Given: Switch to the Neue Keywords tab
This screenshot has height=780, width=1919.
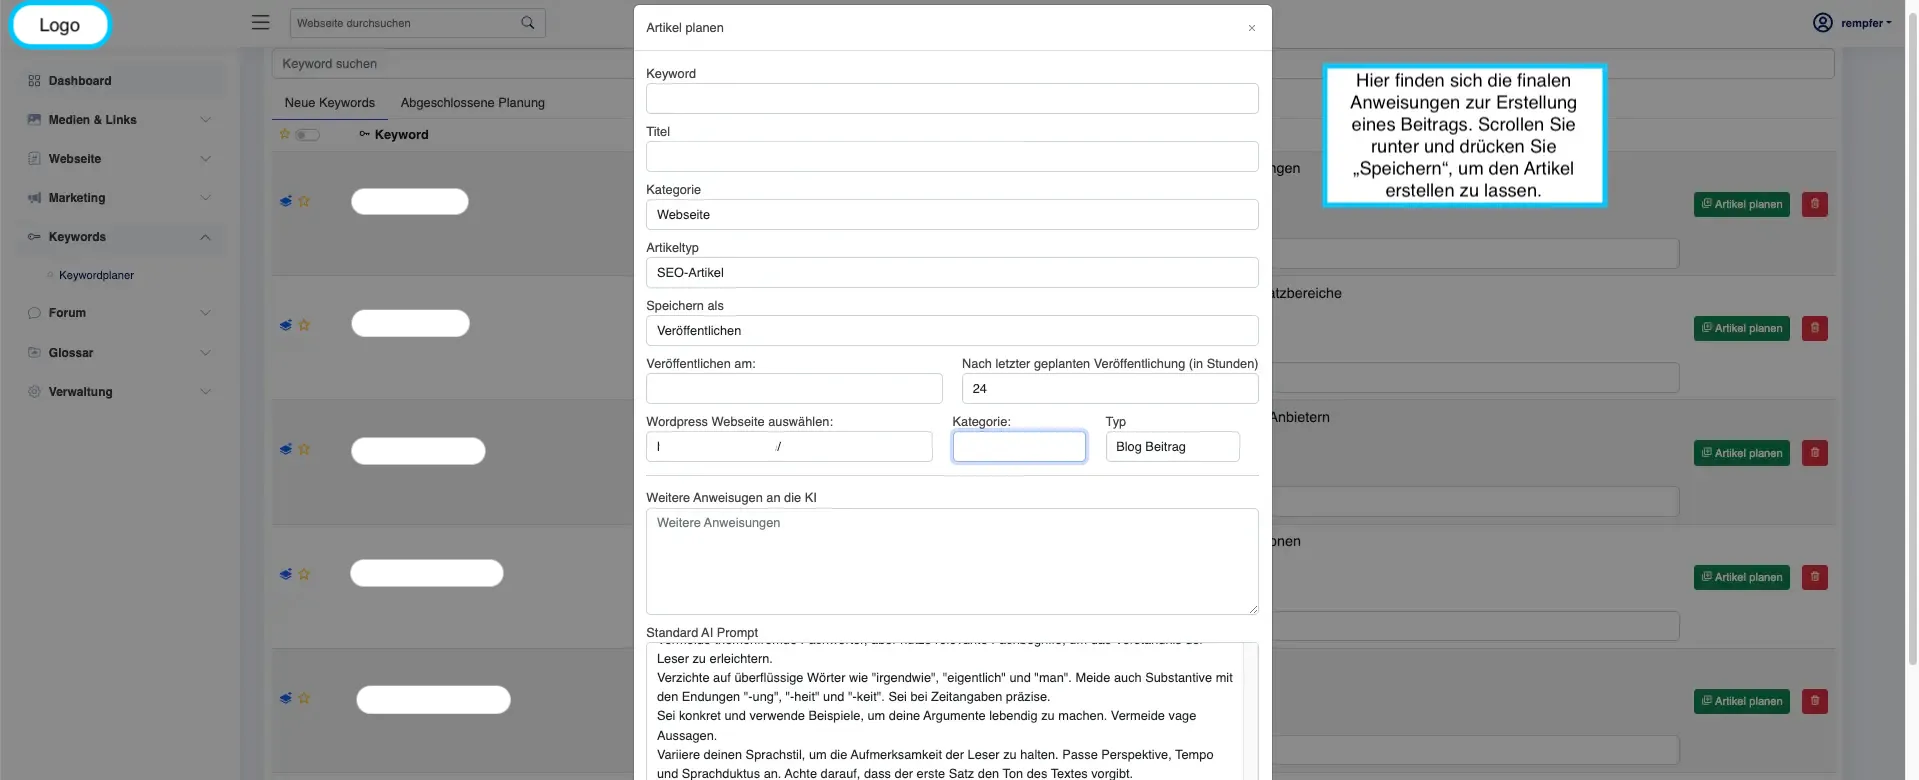Looking at the screenshot, I should (329, 103).
